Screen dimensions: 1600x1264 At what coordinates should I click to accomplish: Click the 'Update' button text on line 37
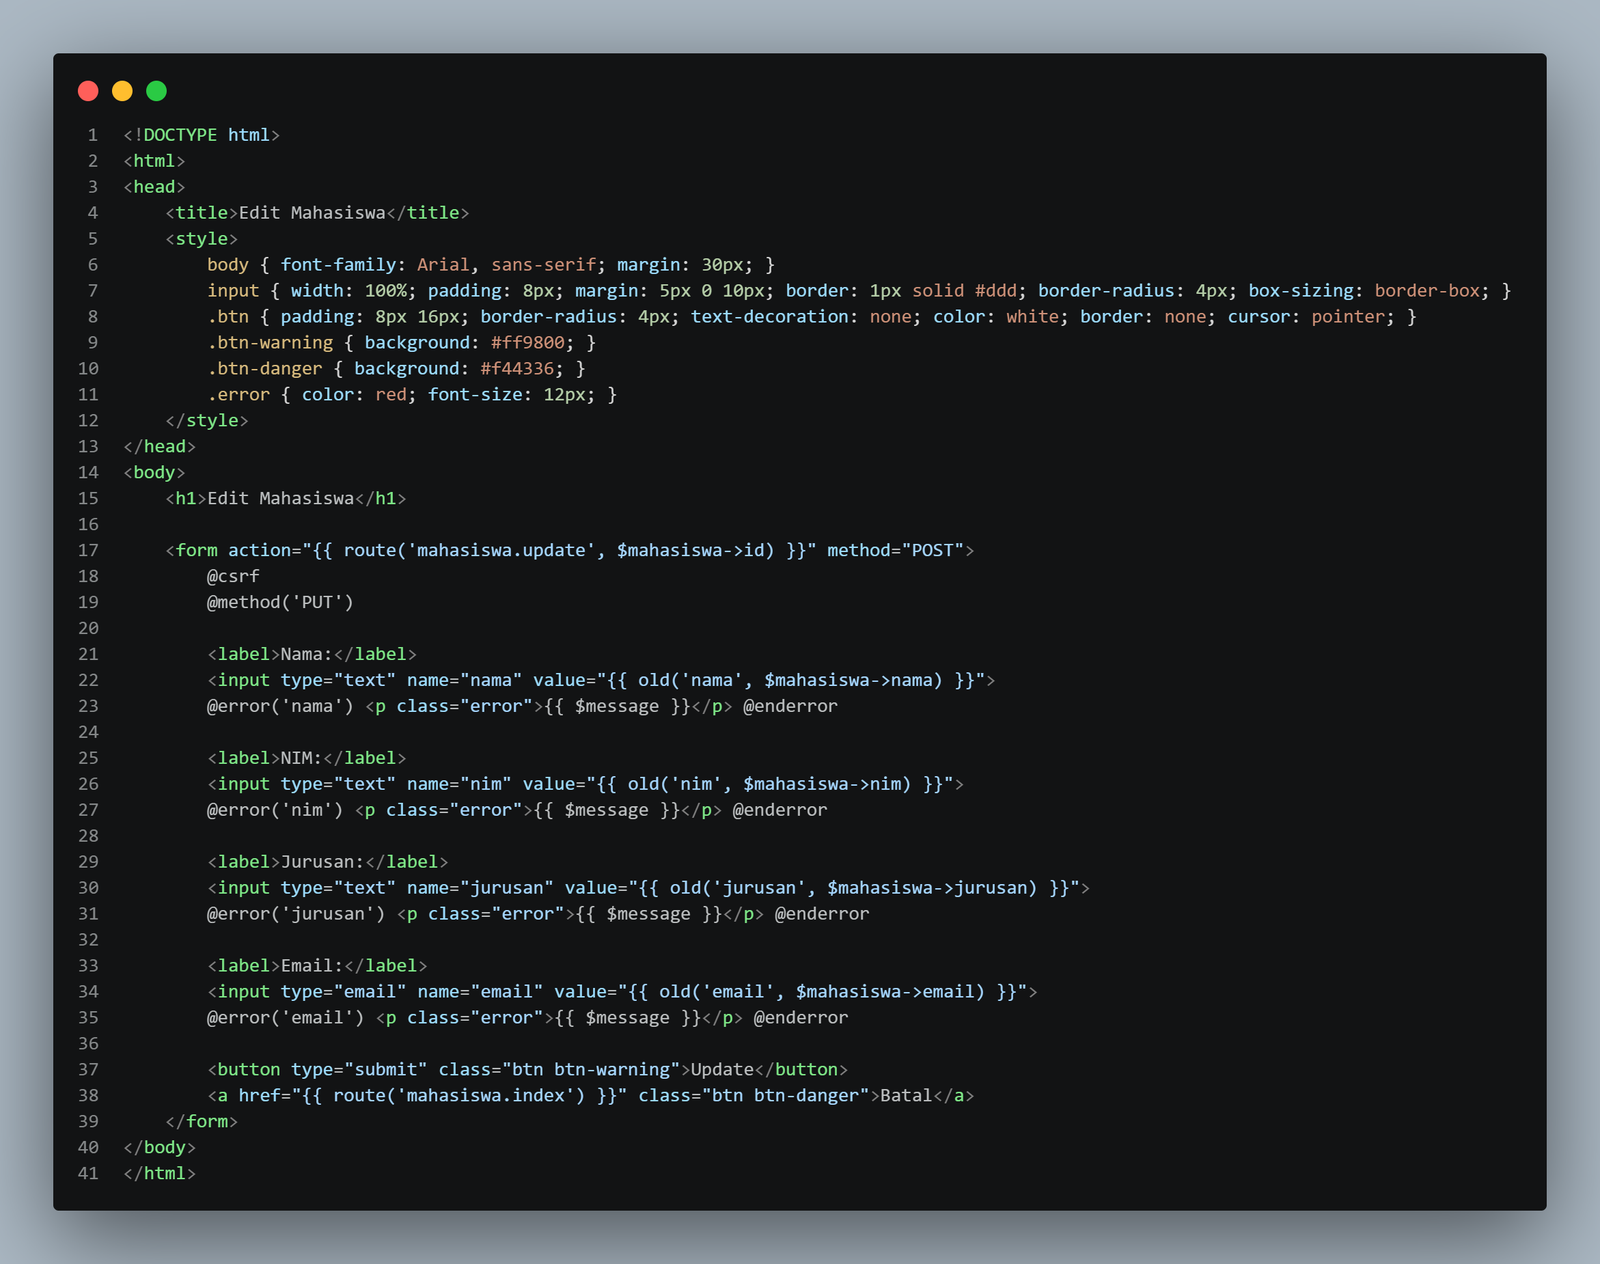point(722,1071)
